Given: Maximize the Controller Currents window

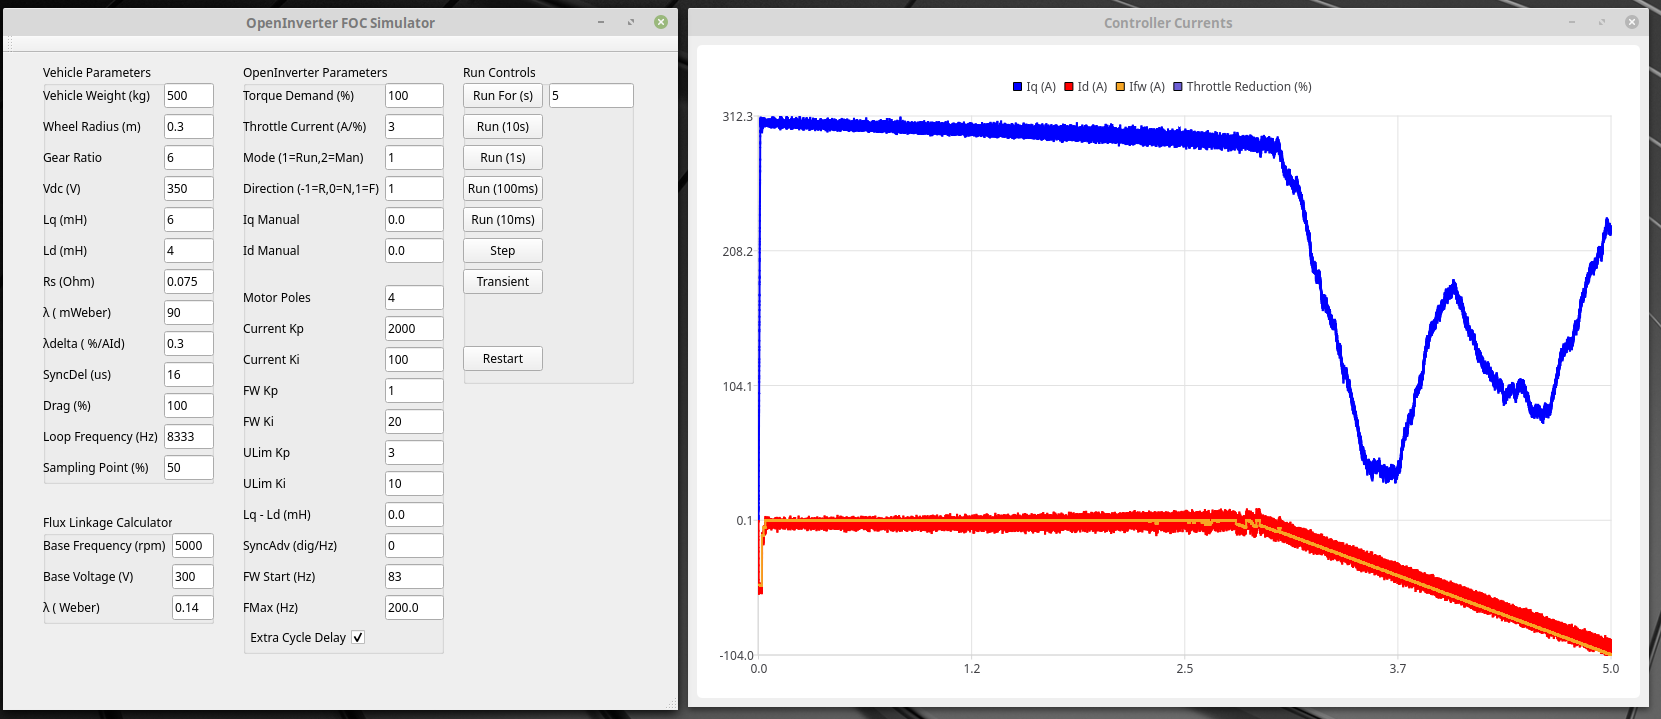Looking at the screenshot, I should pos(1602,22).
